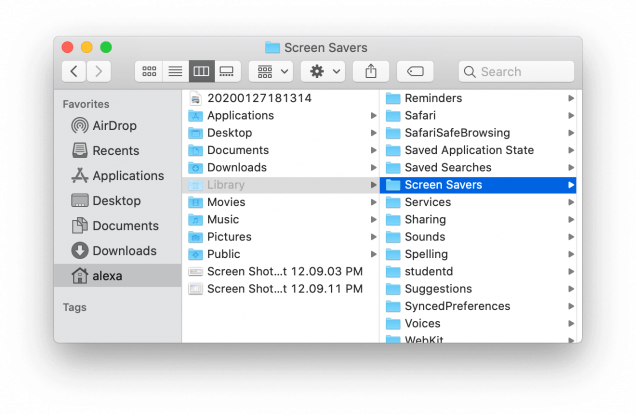This screenshot has width=636, height=414.
Task: Open the gear action menu
Action: click(x=323, y=72)
